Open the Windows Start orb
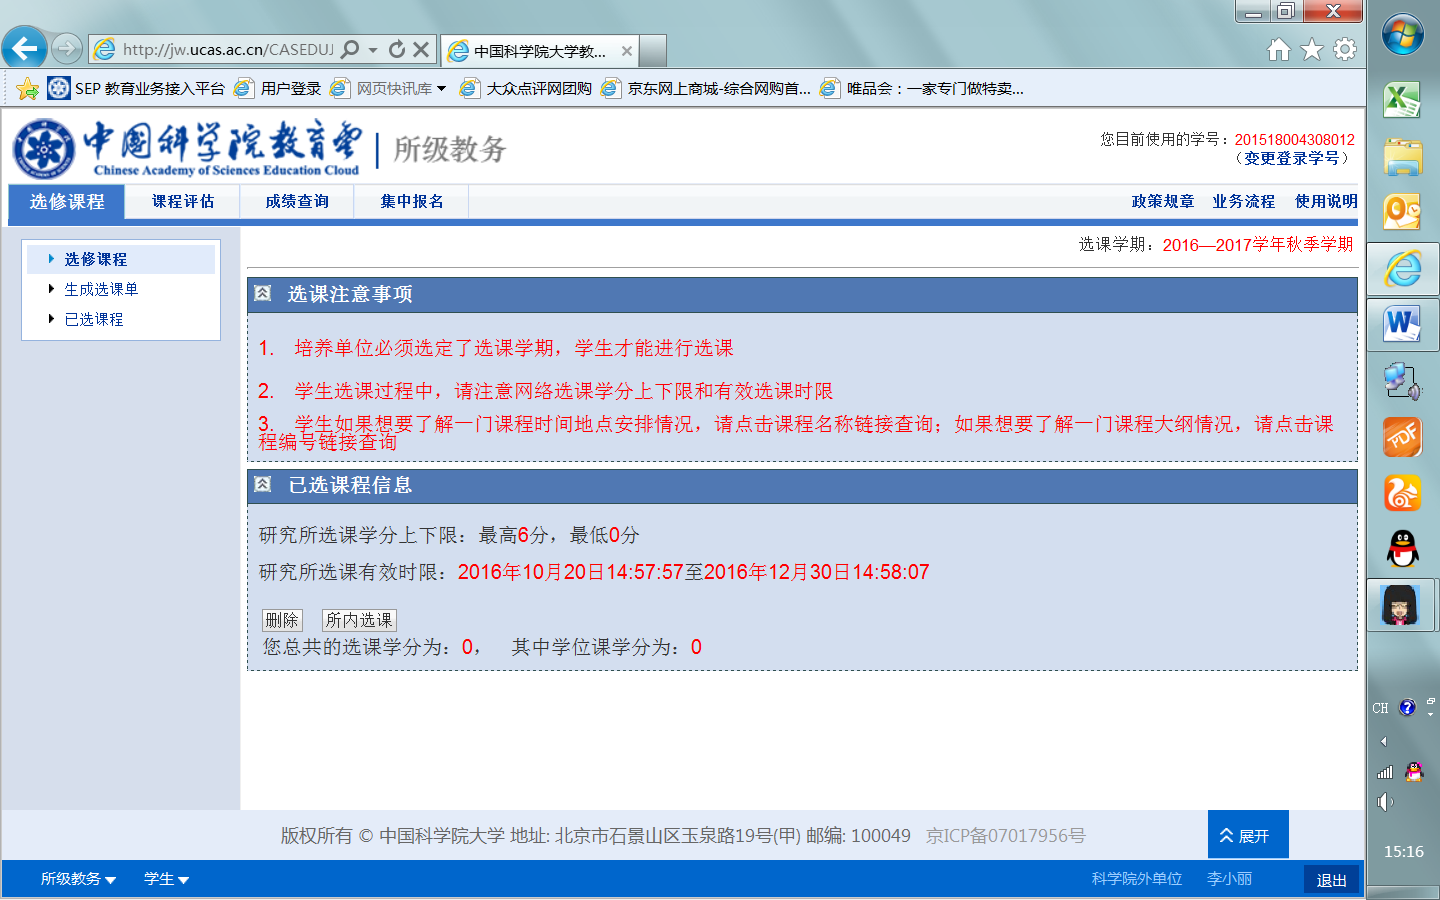The height and width of the screenshot is (900, 1440). pyautogui.click(x=1403, y=35)
